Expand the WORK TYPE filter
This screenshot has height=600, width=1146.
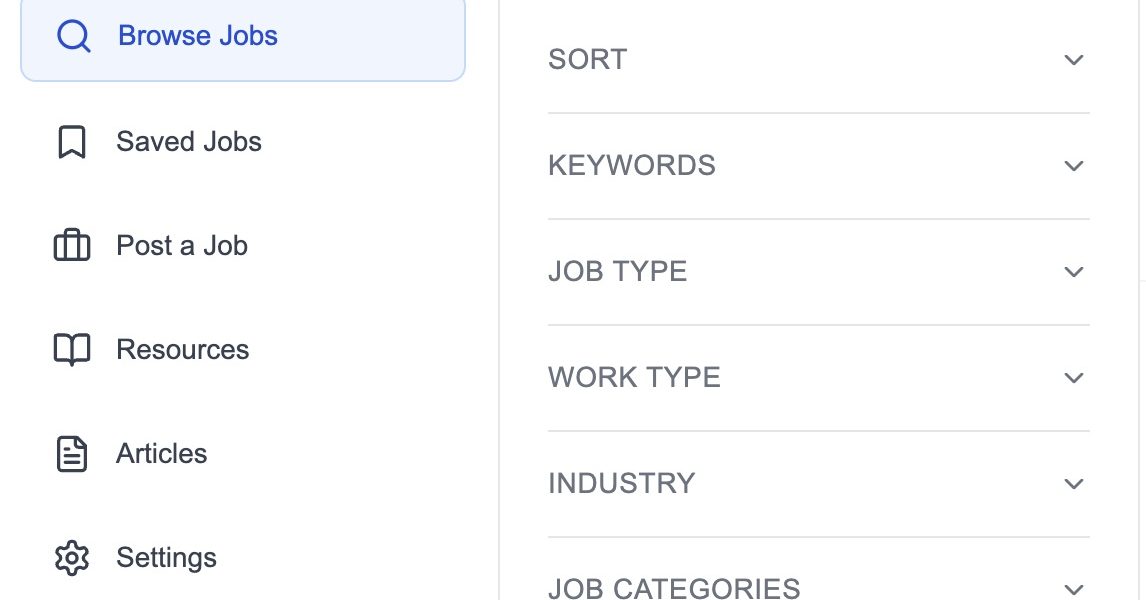[820, 377]
